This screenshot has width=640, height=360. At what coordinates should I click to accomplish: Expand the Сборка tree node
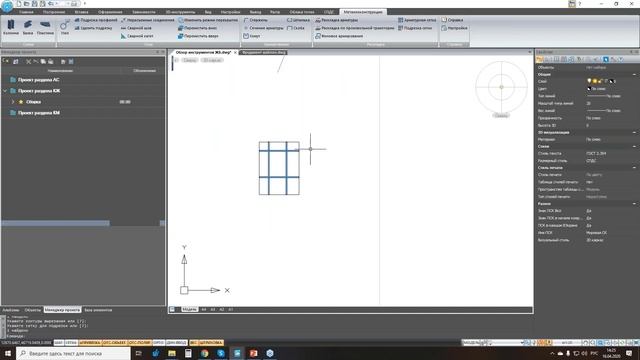[13, 102]
